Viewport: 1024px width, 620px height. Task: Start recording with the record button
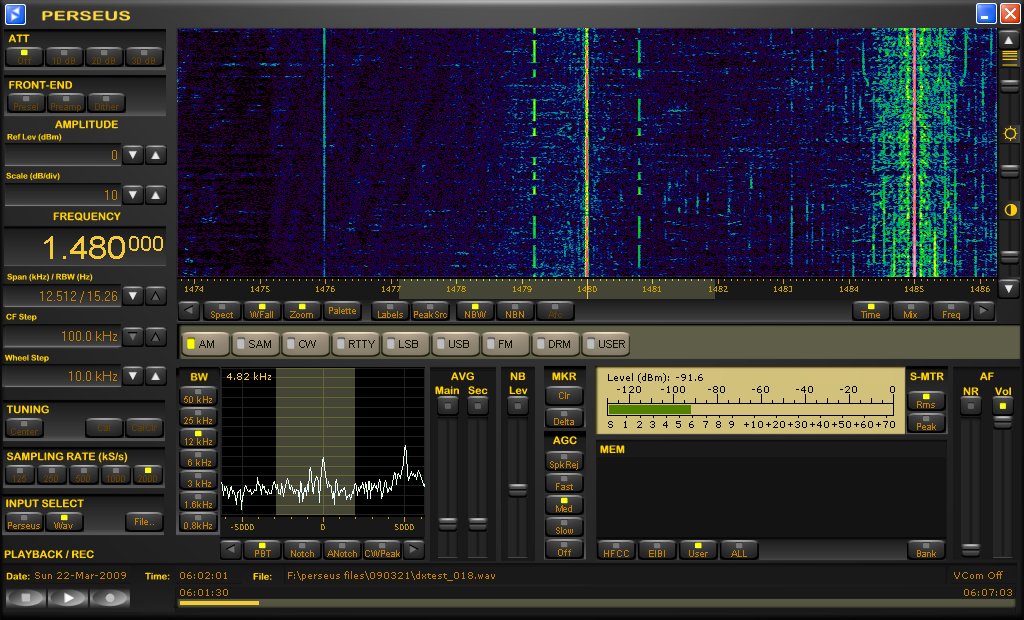pyautogui.click(x=110, y=597)
